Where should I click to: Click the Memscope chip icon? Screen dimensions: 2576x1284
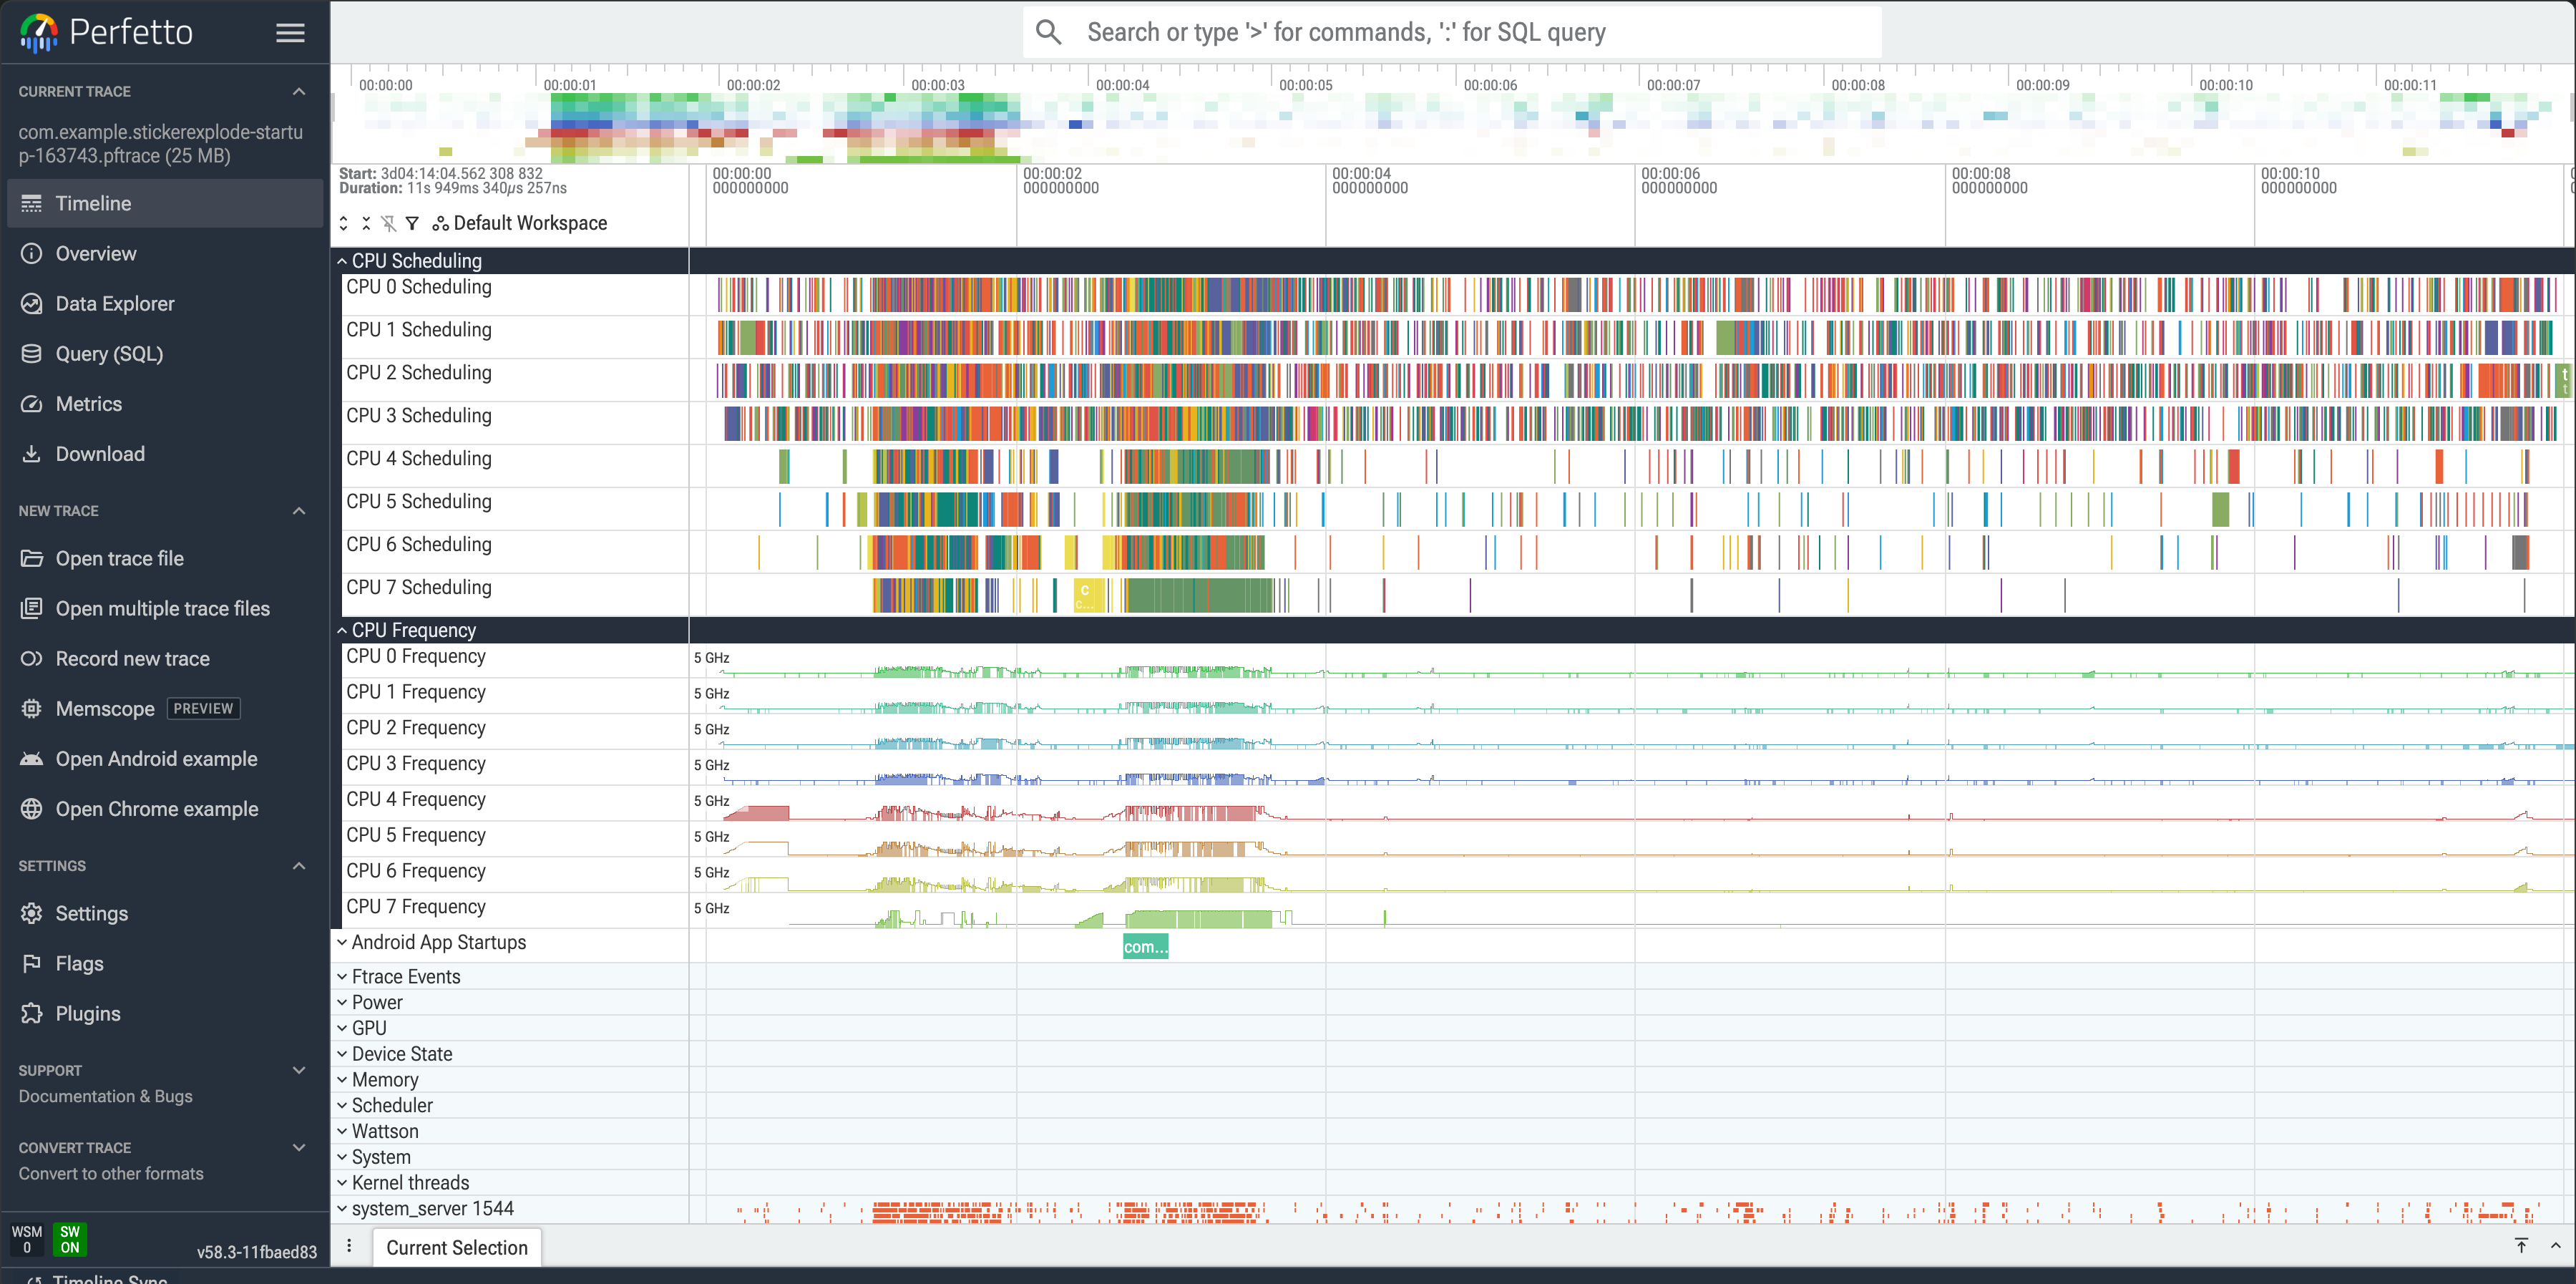click(32, 708)
